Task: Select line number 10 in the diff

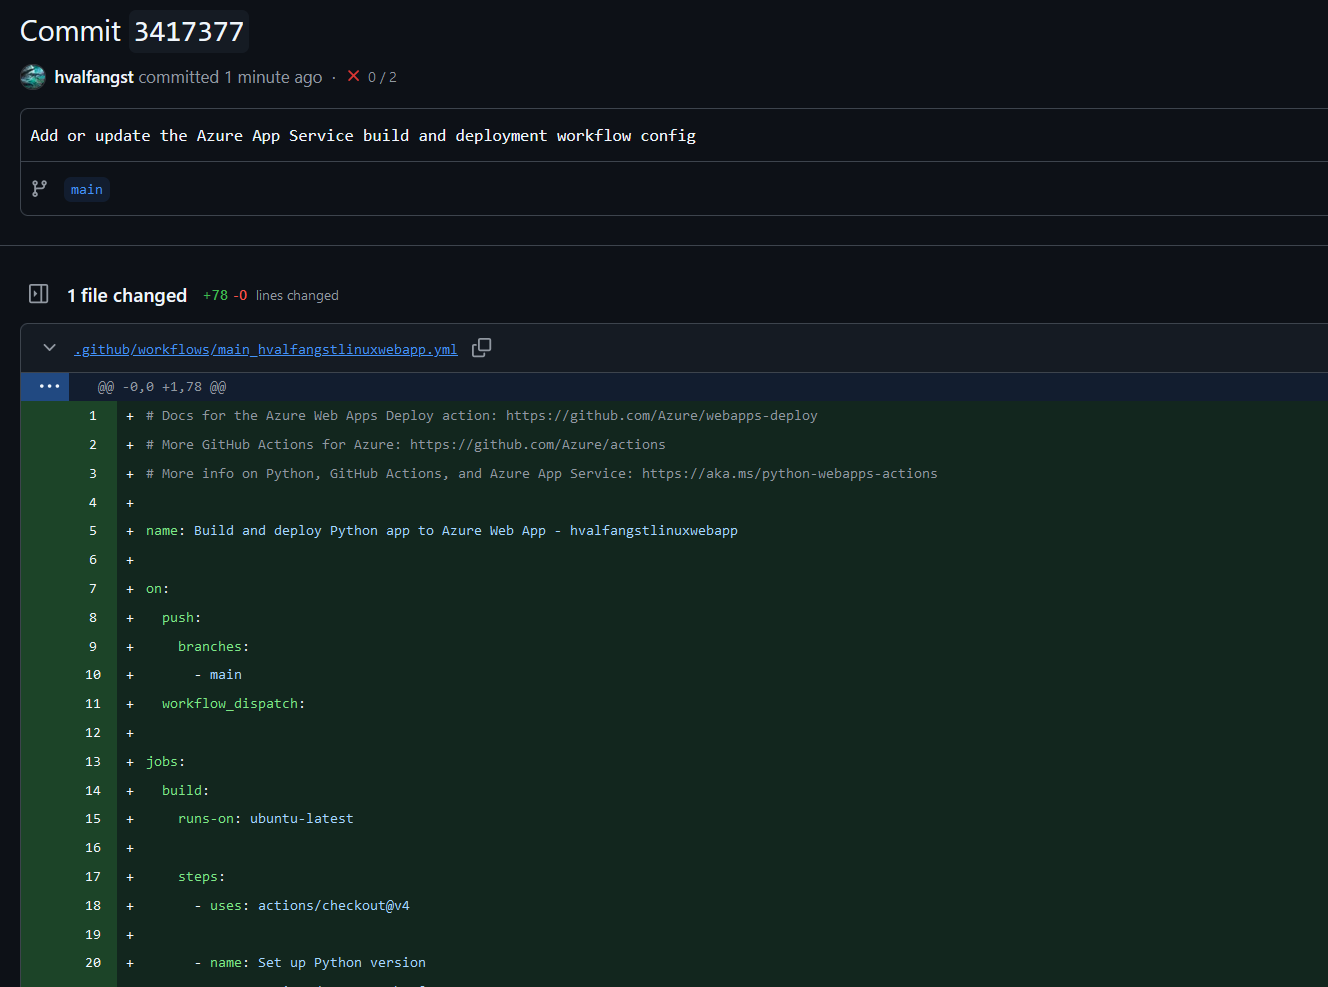Action: 93,675
